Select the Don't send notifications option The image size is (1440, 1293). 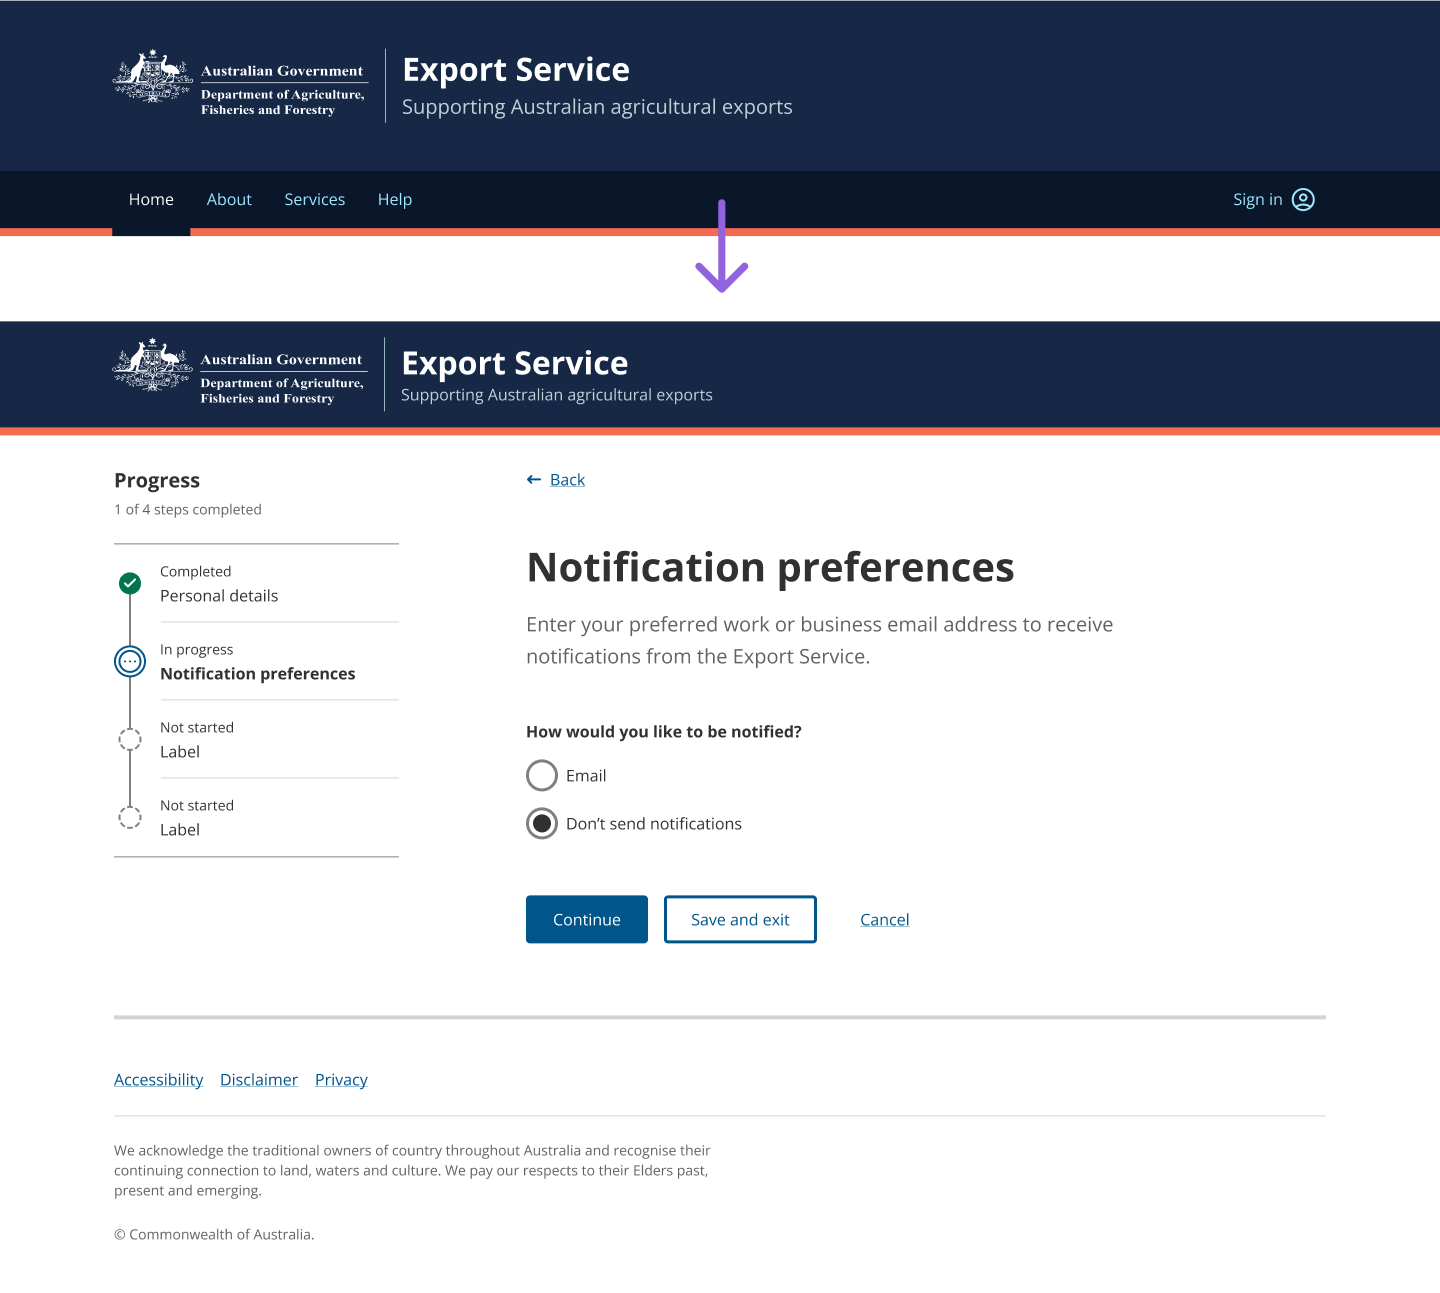point(541,823)
